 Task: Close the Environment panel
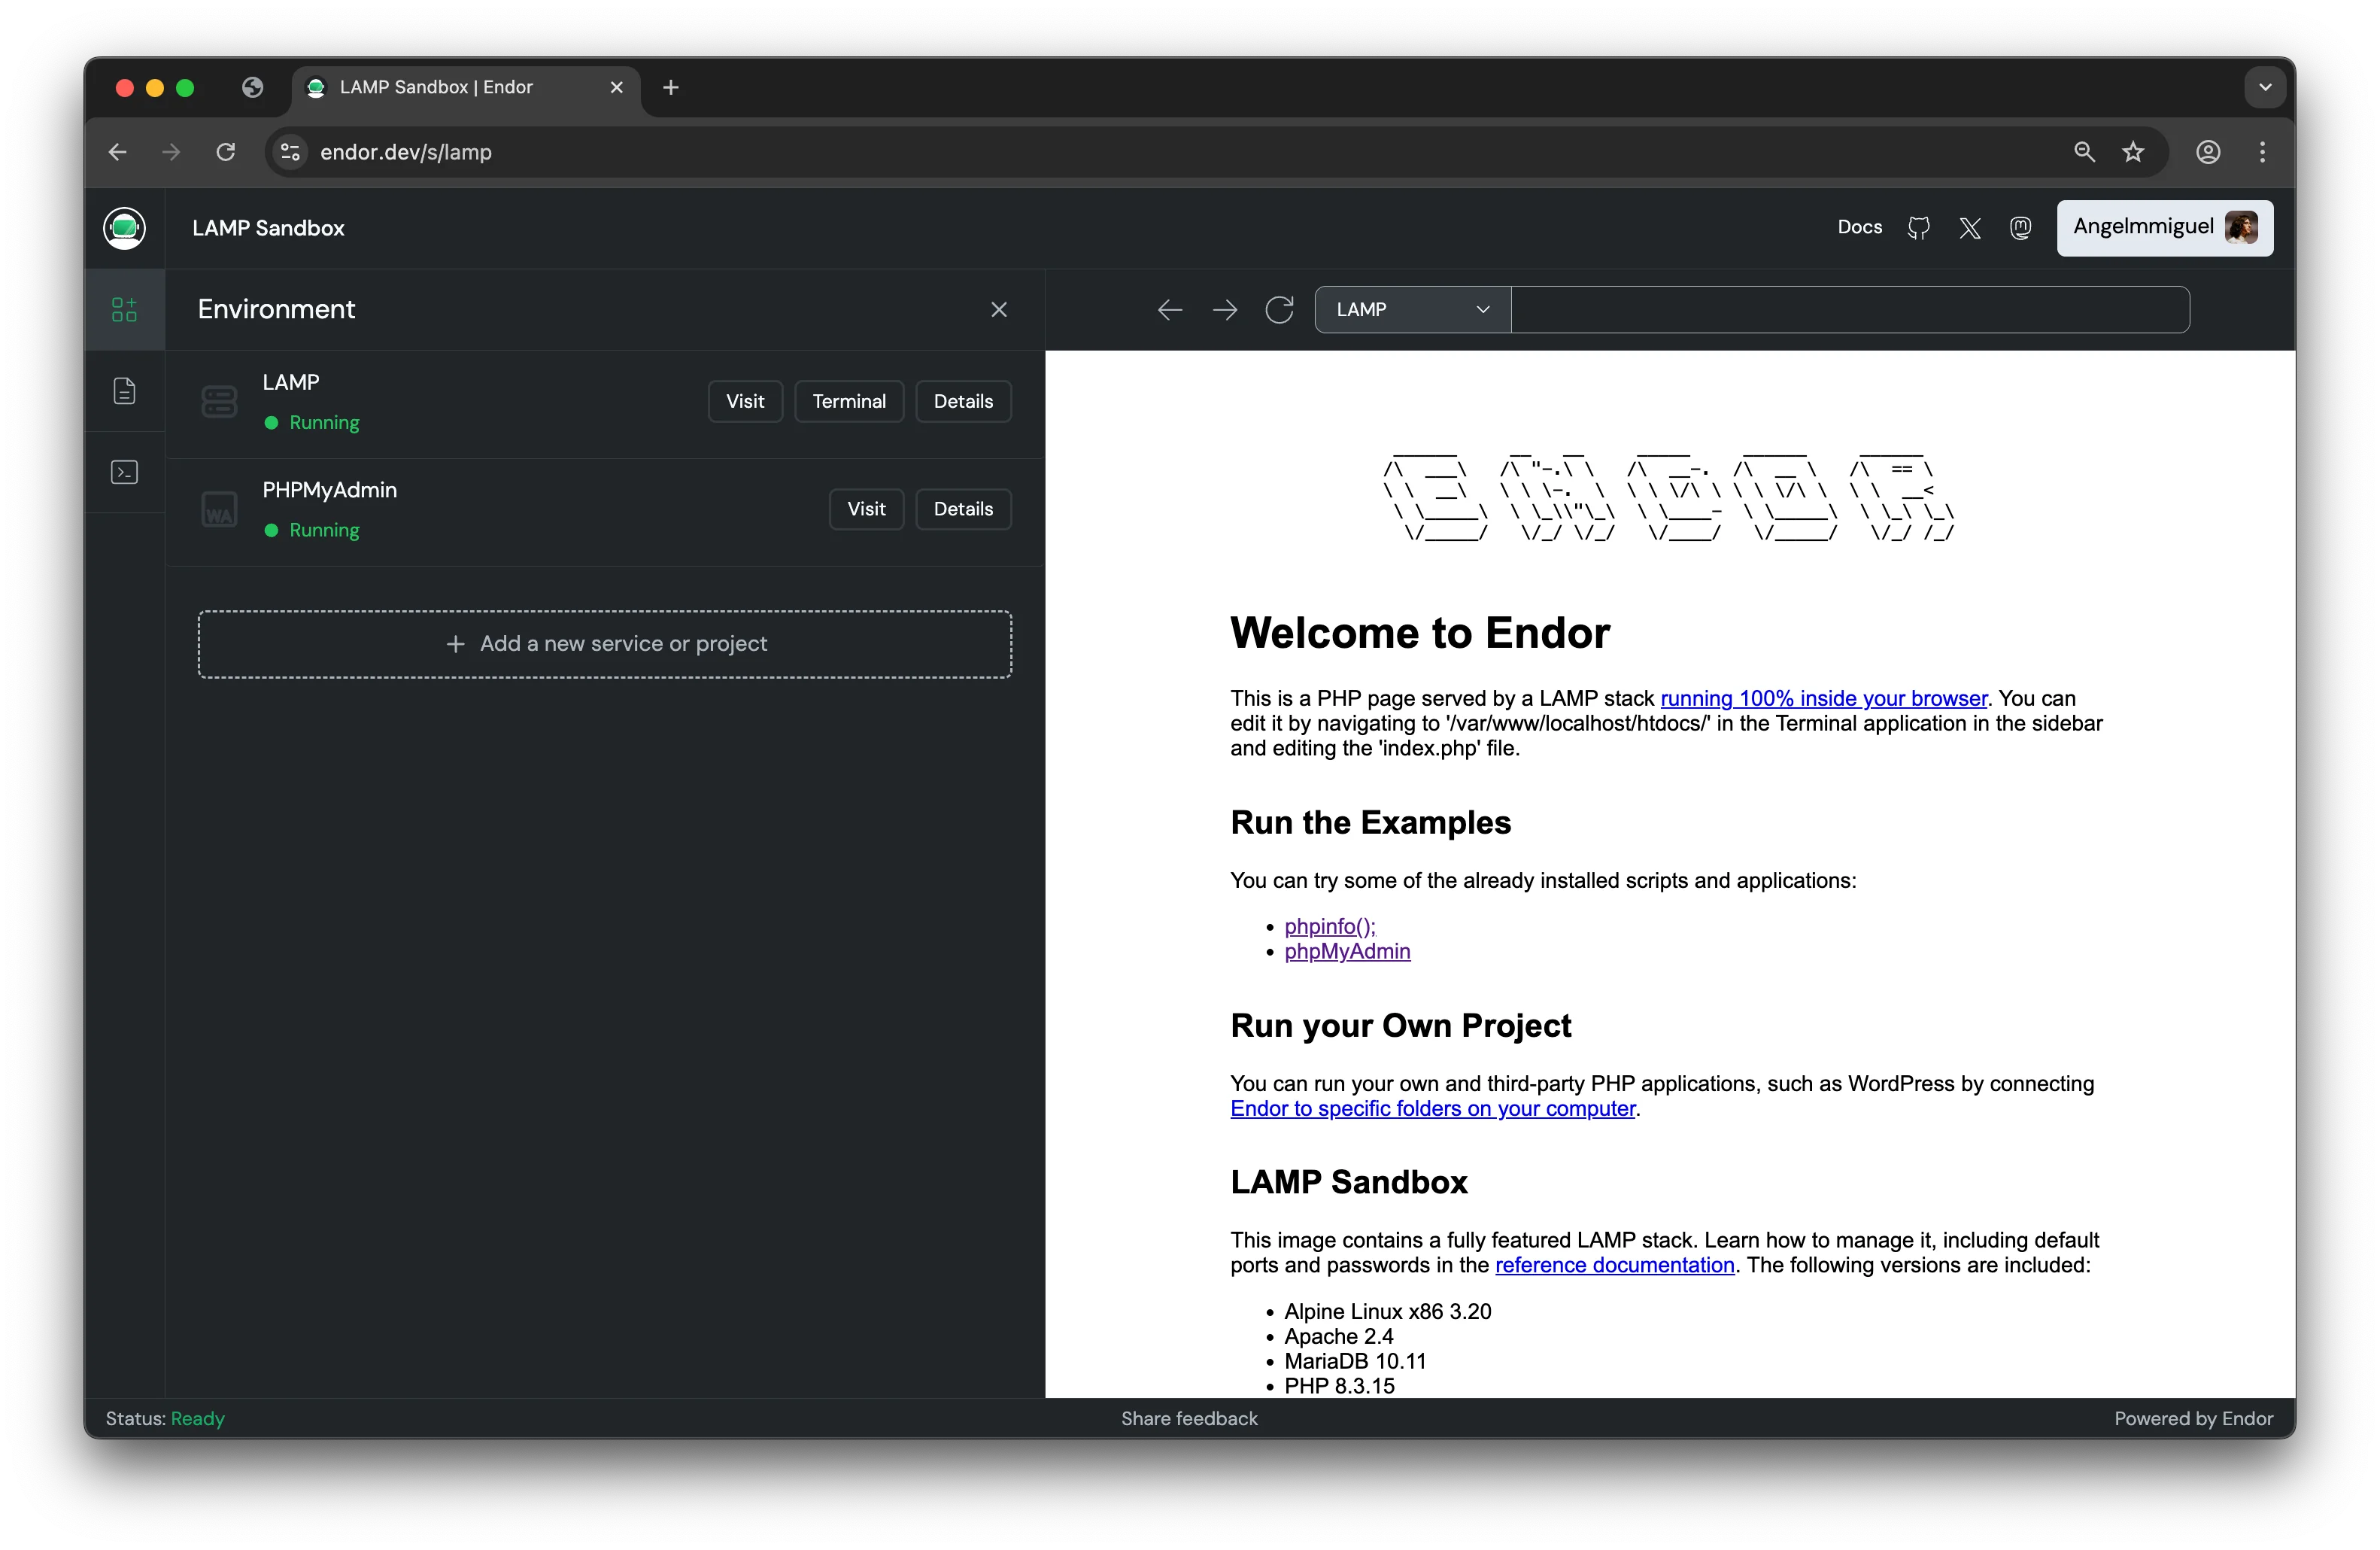point(999,309)
